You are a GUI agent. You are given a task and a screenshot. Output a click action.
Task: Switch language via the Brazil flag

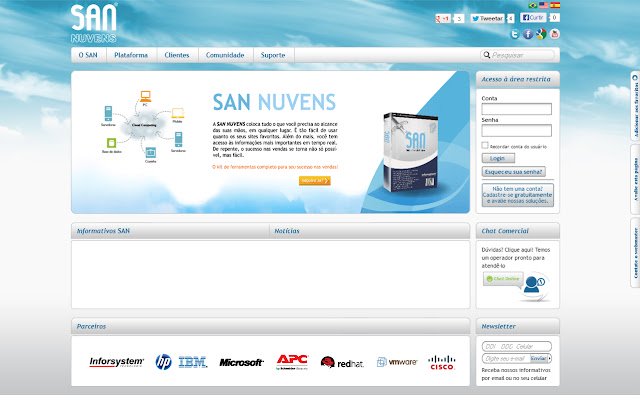533,5
